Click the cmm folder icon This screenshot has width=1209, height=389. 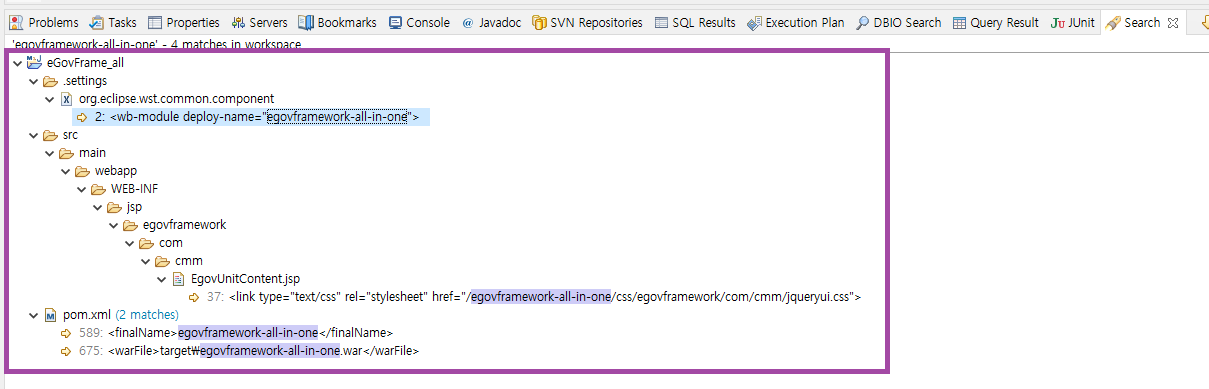[163, 261]
